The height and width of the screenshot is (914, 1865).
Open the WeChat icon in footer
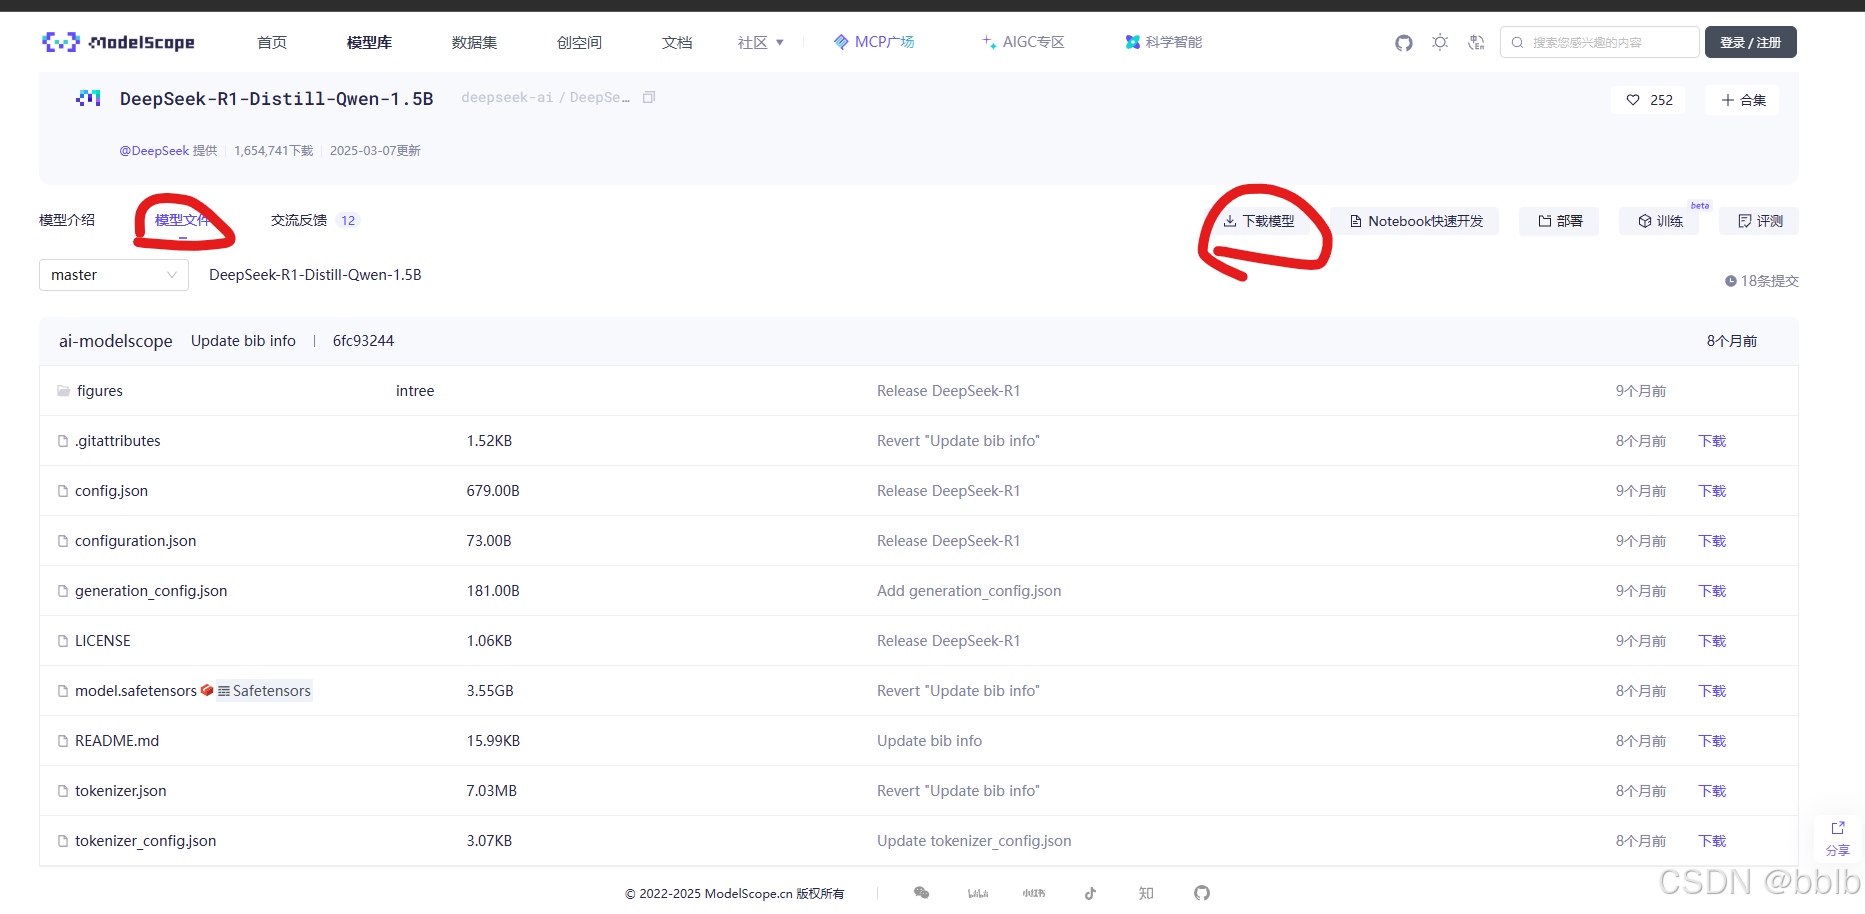[x=922, y=893]
